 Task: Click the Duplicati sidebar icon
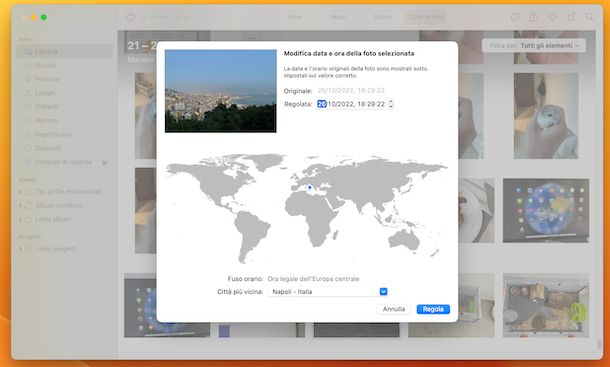pos(28,148)
